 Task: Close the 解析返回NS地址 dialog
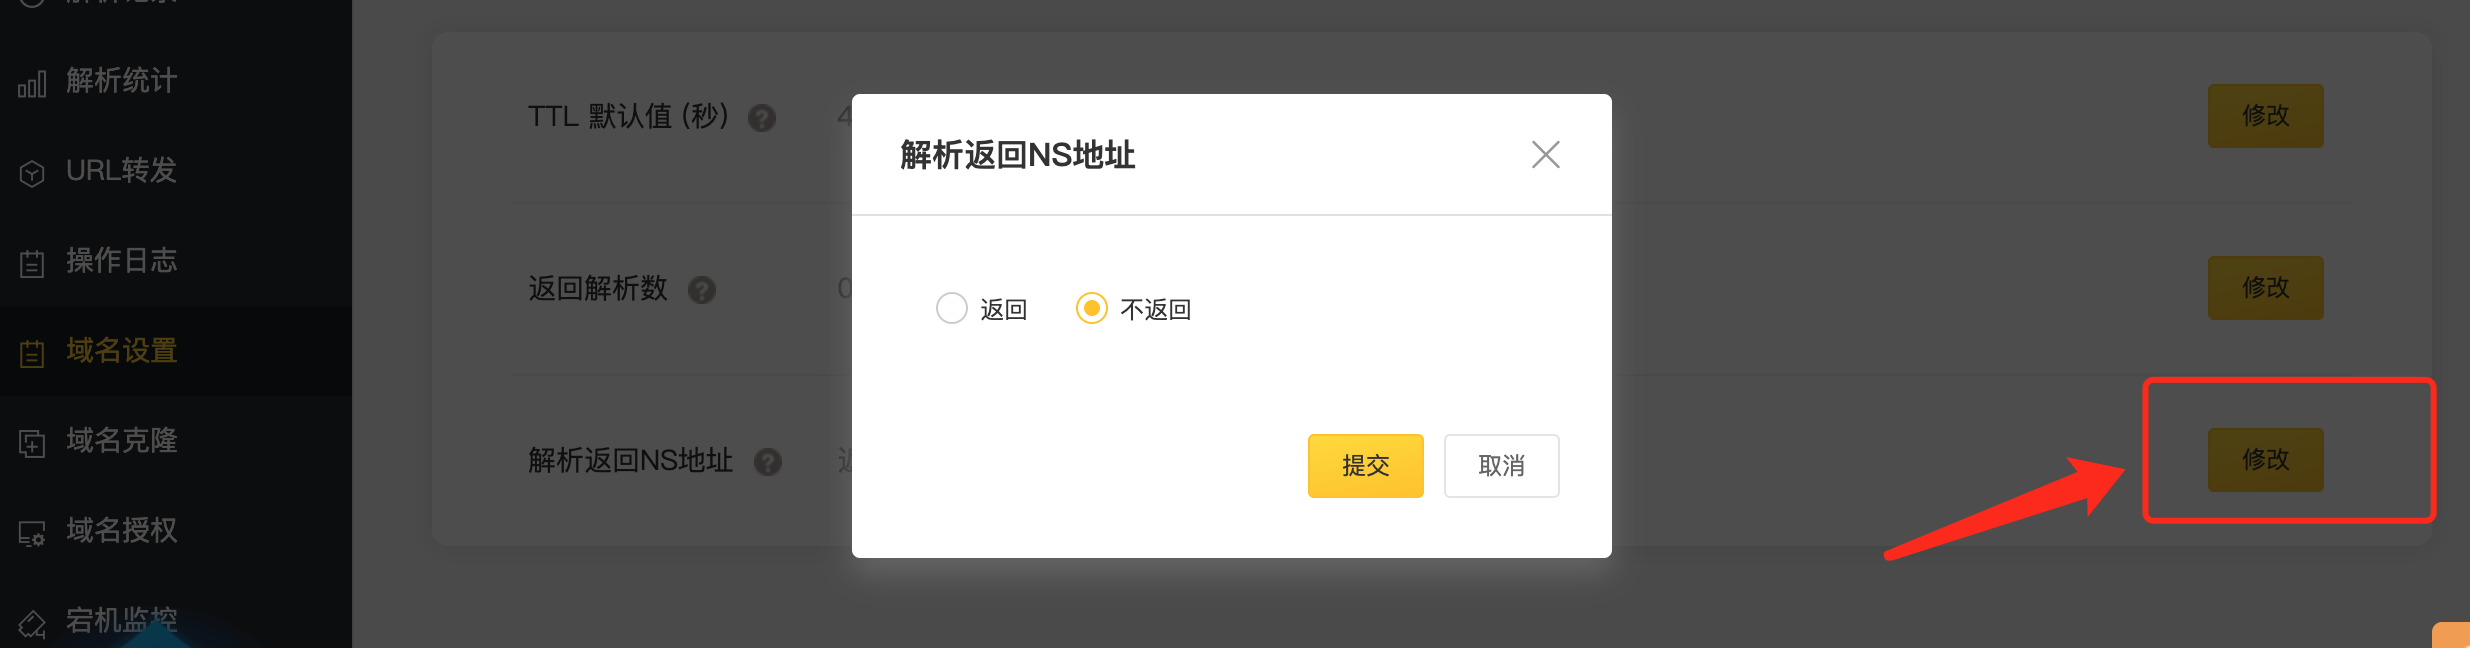(1545, 155)
